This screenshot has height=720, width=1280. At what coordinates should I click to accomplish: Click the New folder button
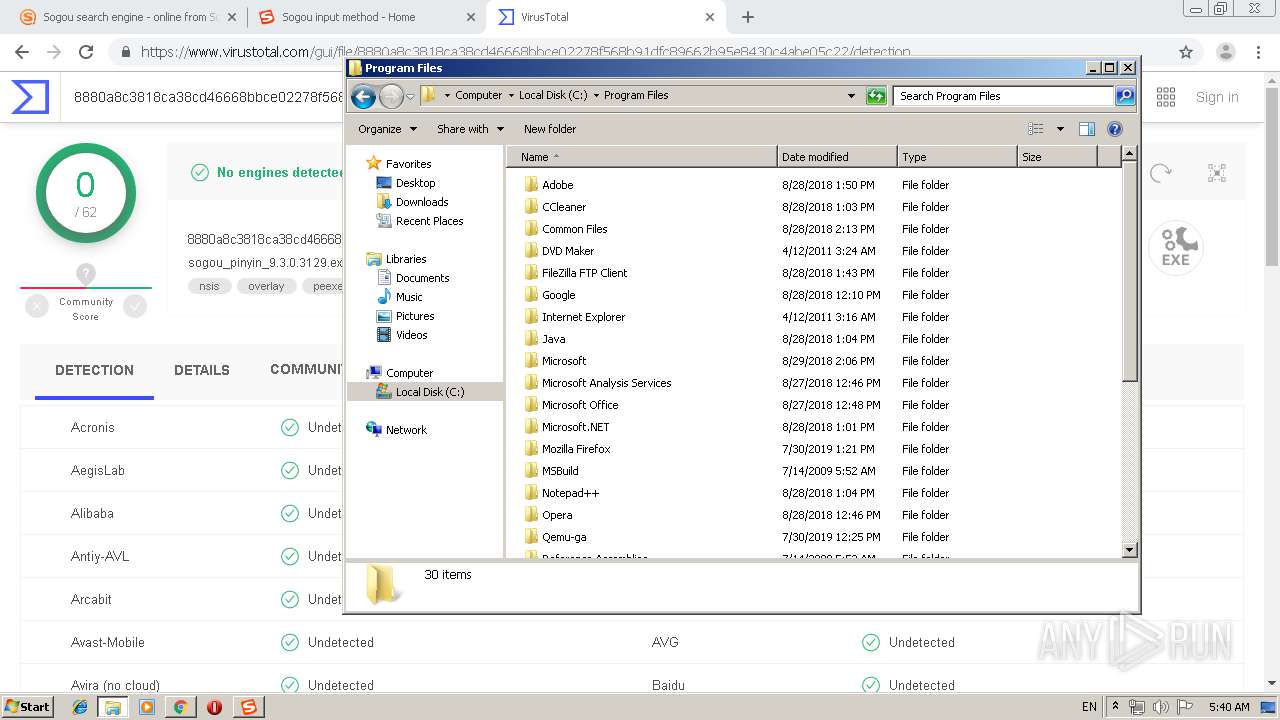550,129
